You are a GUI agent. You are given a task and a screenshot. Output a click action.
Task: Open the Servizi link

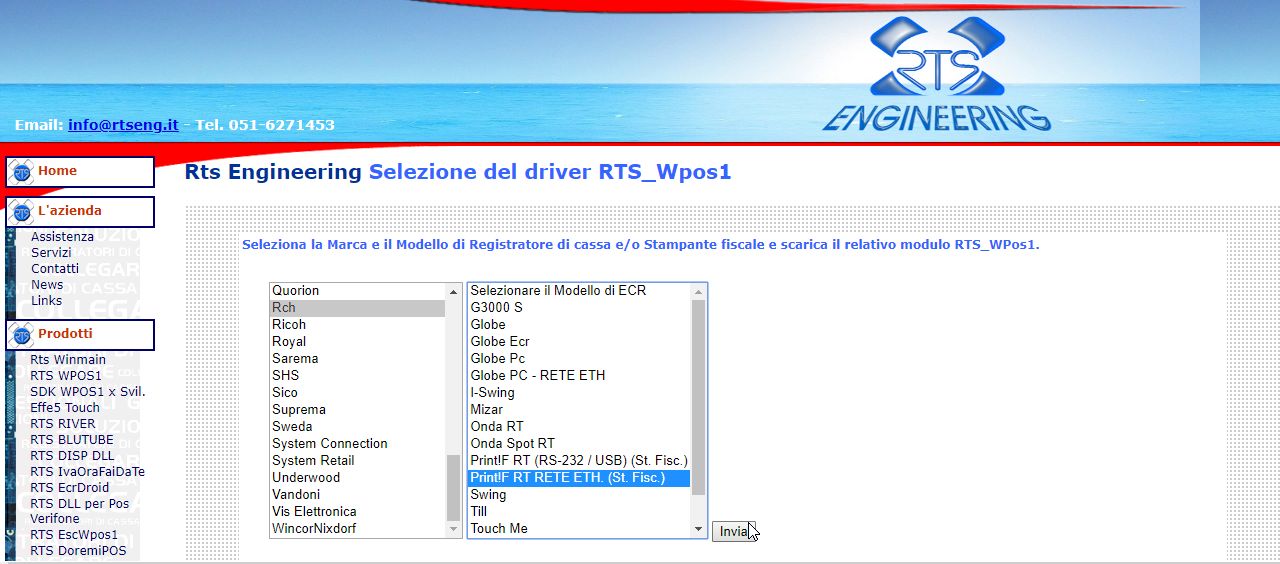pos(51,253)
